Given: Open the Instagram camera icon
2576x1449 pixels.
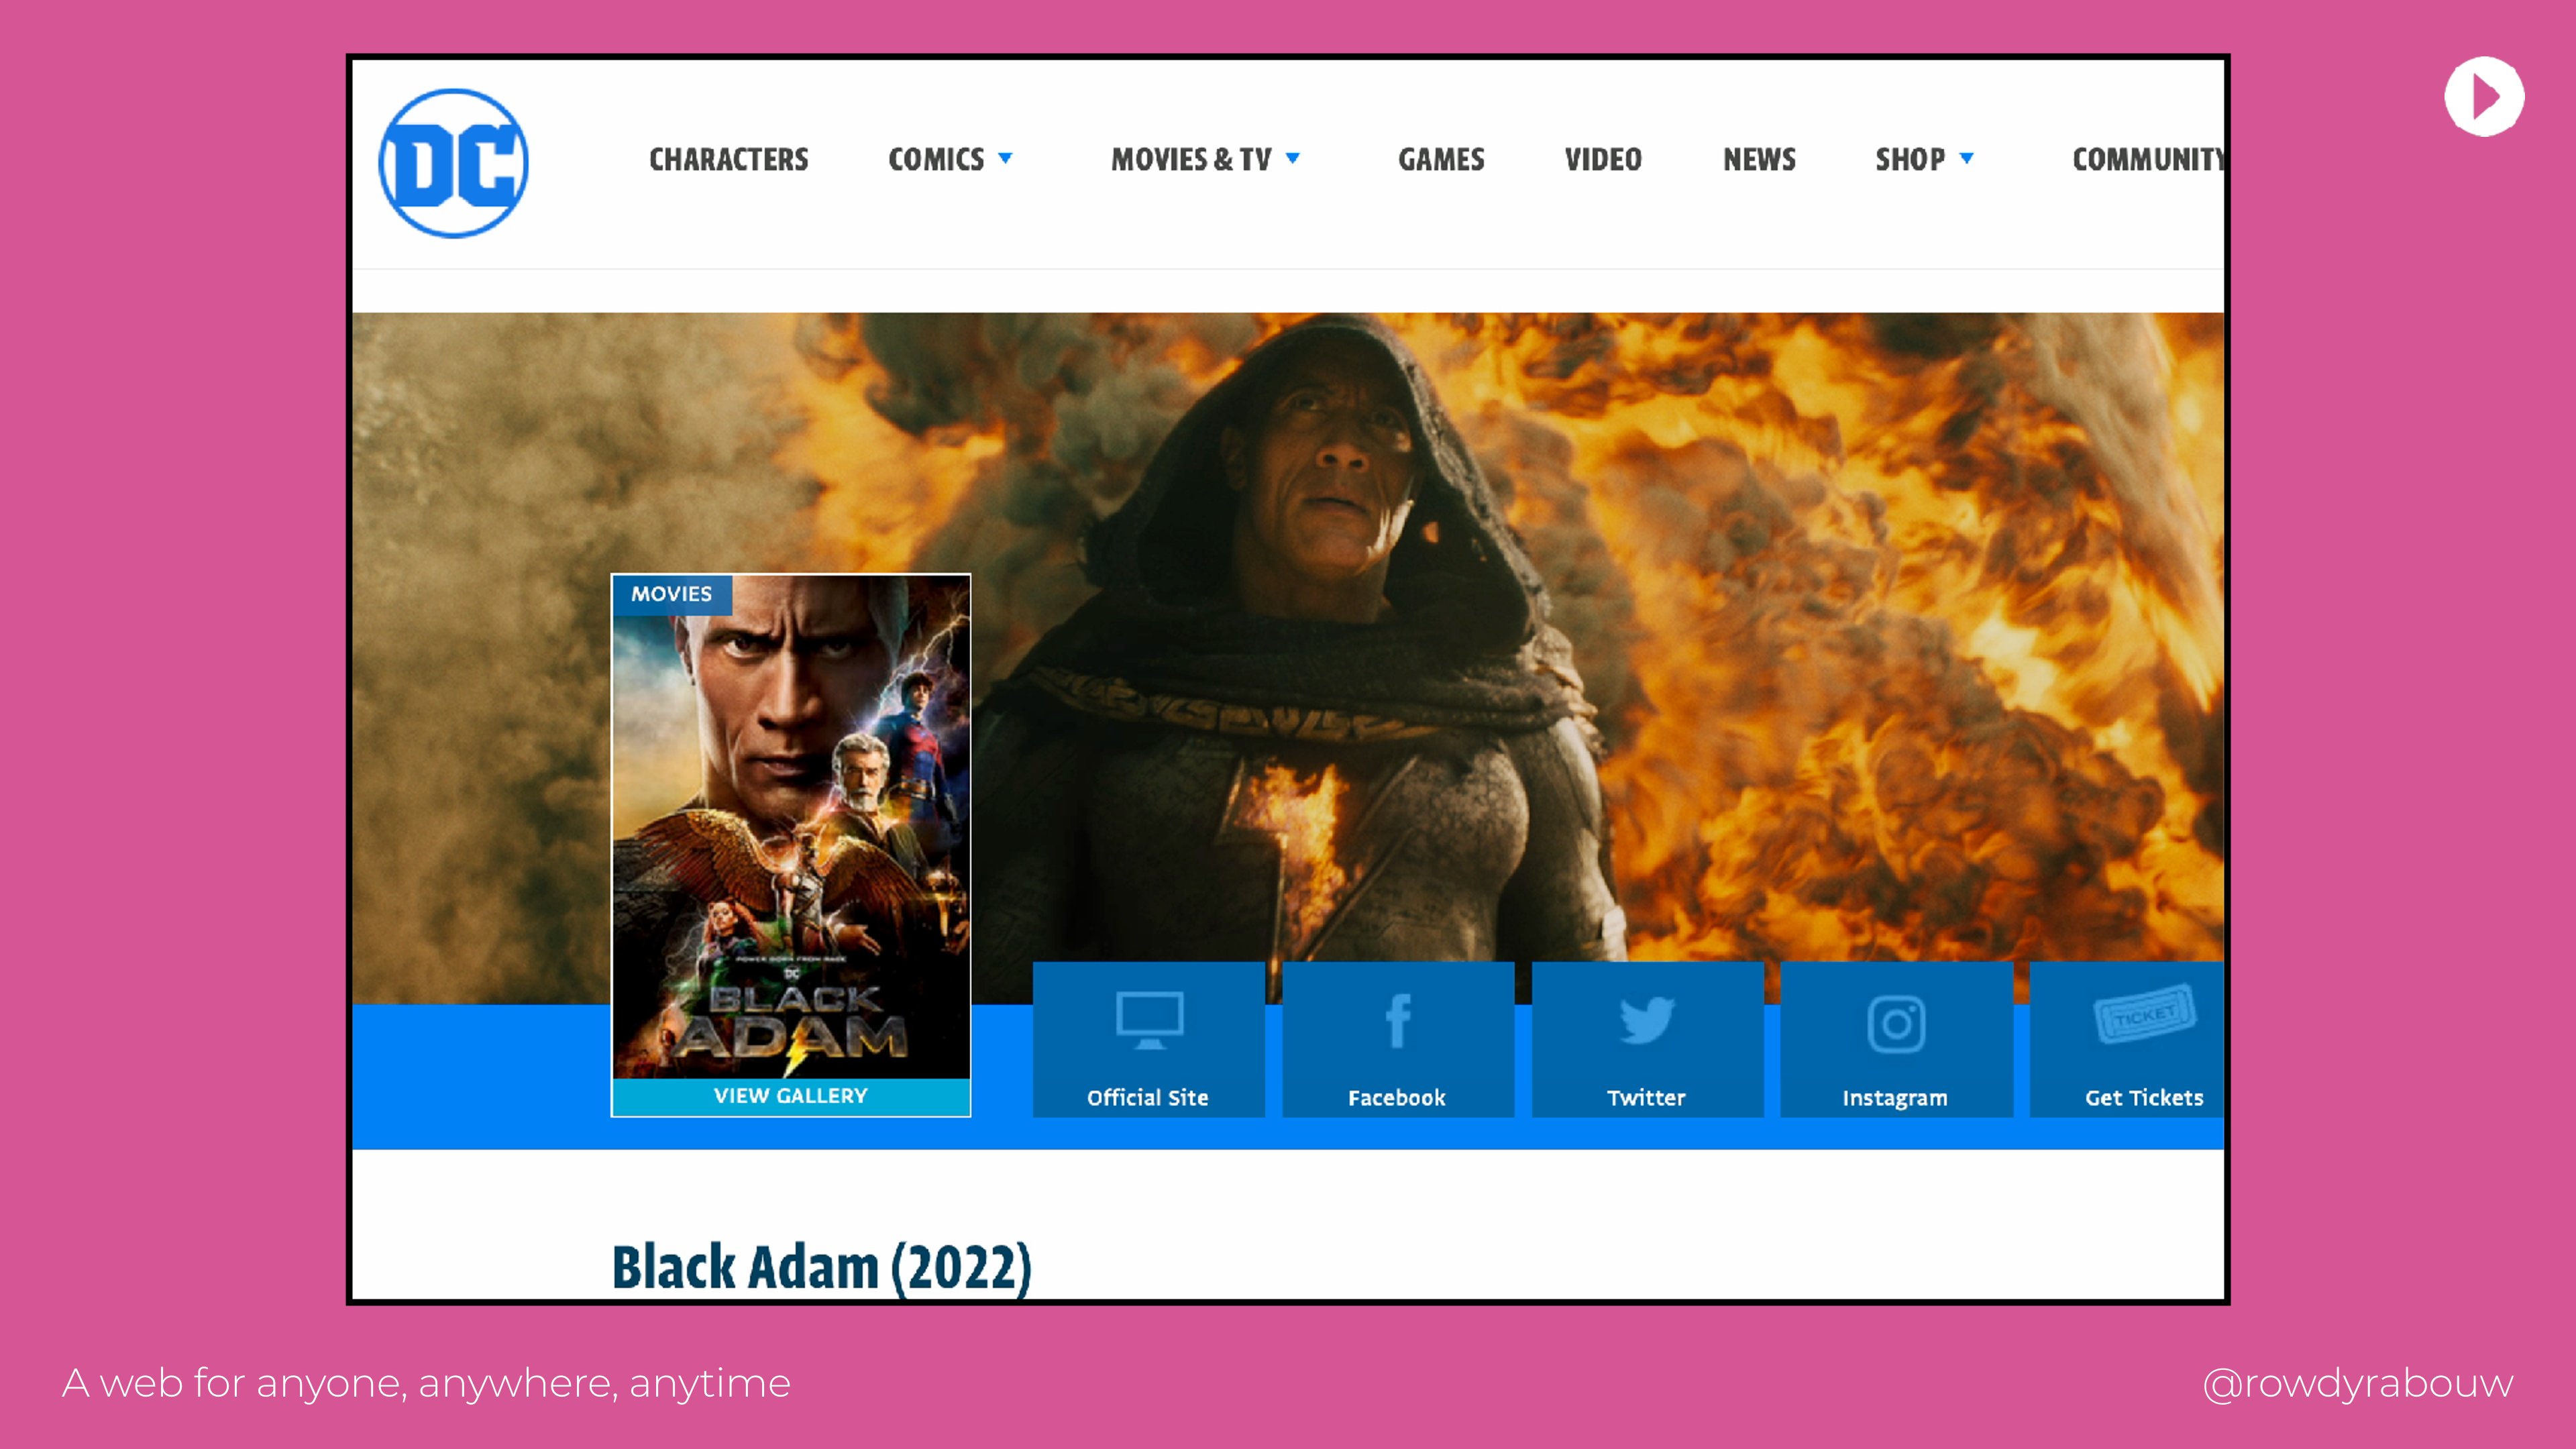Looking at the screenshot, I should tap(1896, 1024).
